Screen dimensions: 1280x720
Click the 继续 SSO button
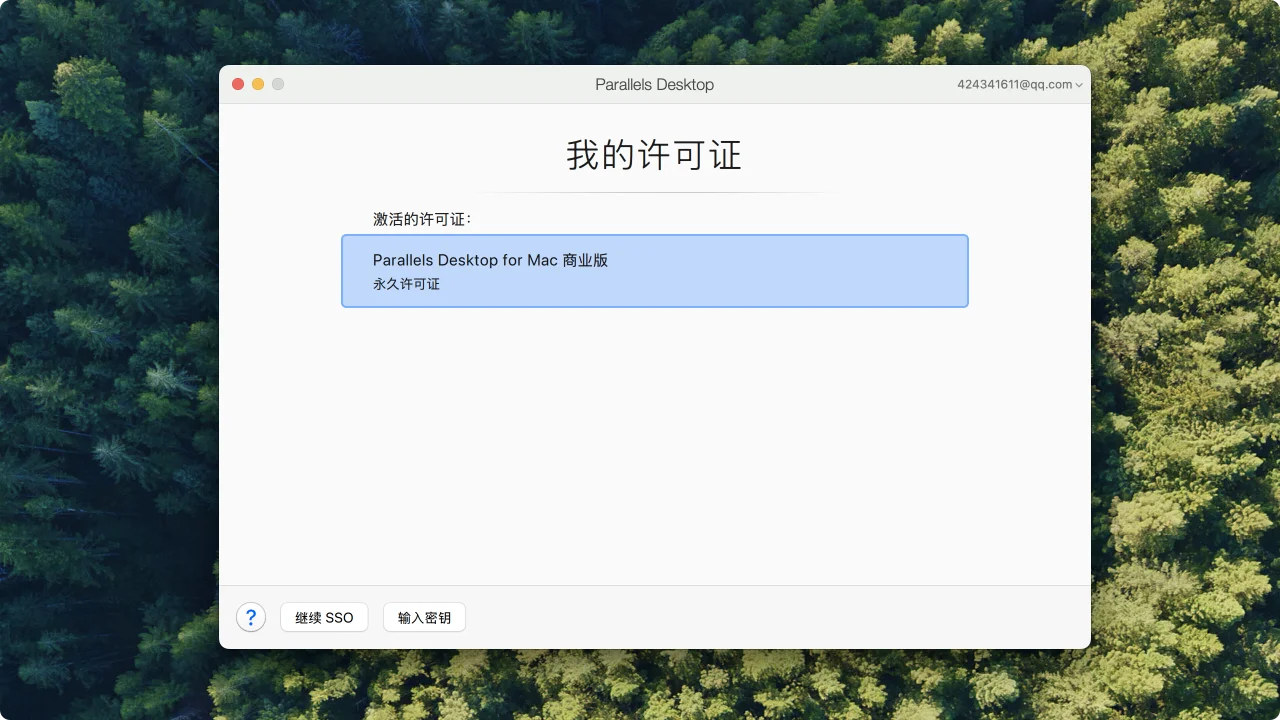coord(324,618)
